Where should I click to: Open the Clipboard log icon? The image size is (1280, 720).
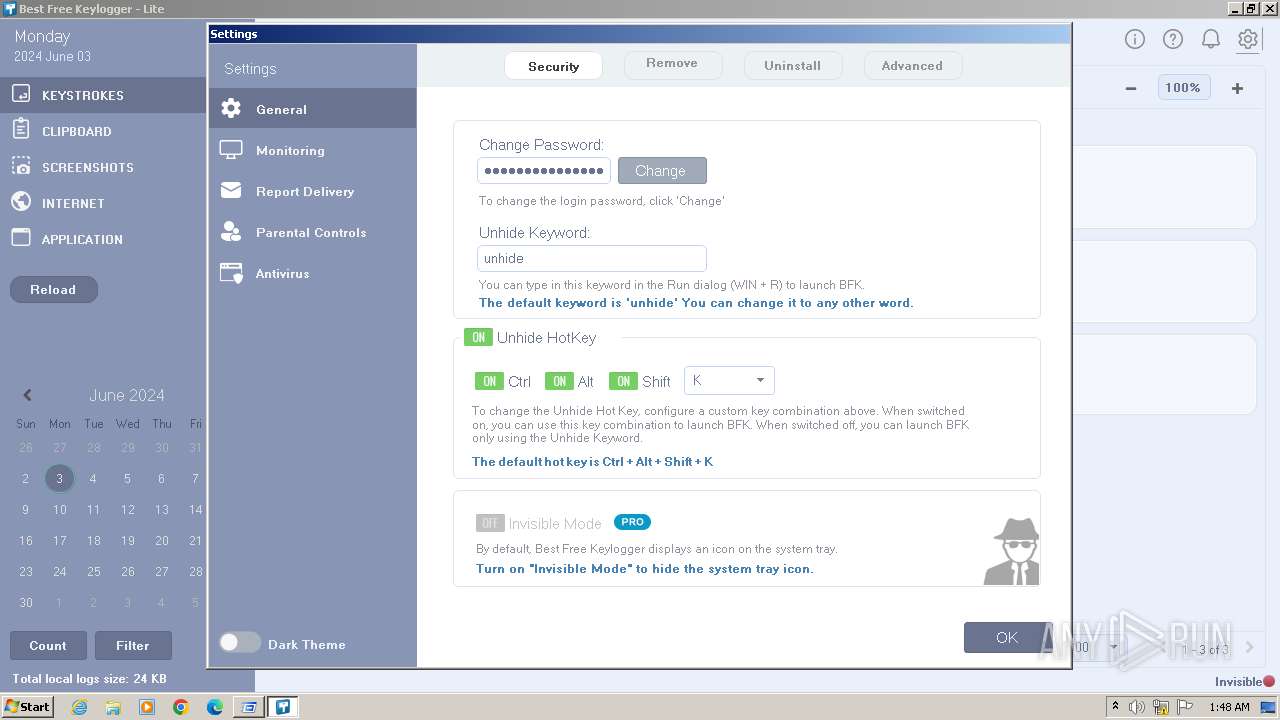[21, 130]
